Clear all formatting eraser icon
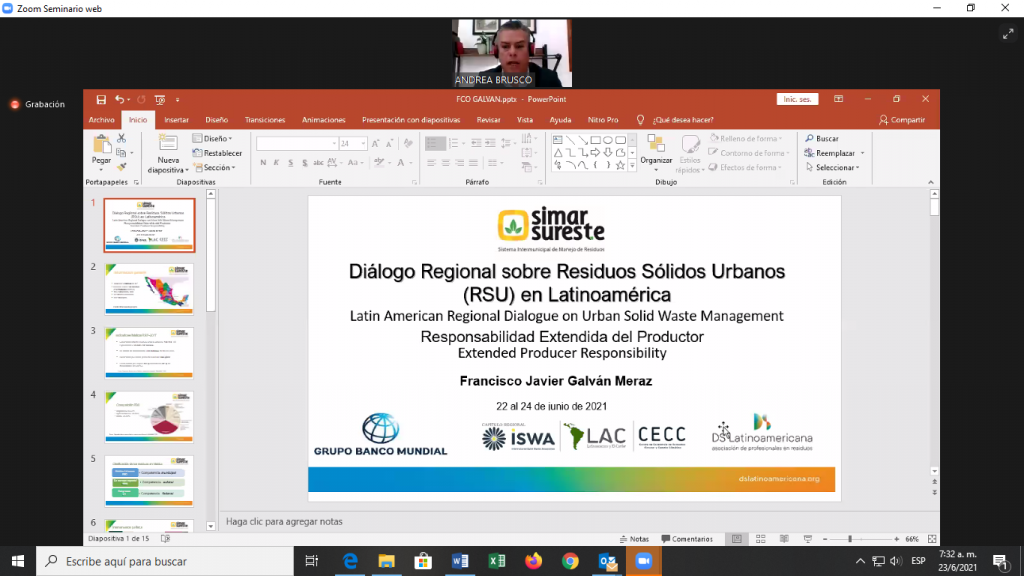This screenshot has width=1024, height=576. 408,144
